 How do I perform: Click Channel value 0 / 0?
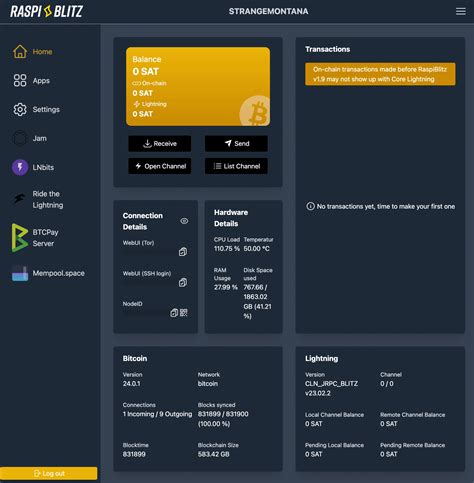tap(387, 384)
